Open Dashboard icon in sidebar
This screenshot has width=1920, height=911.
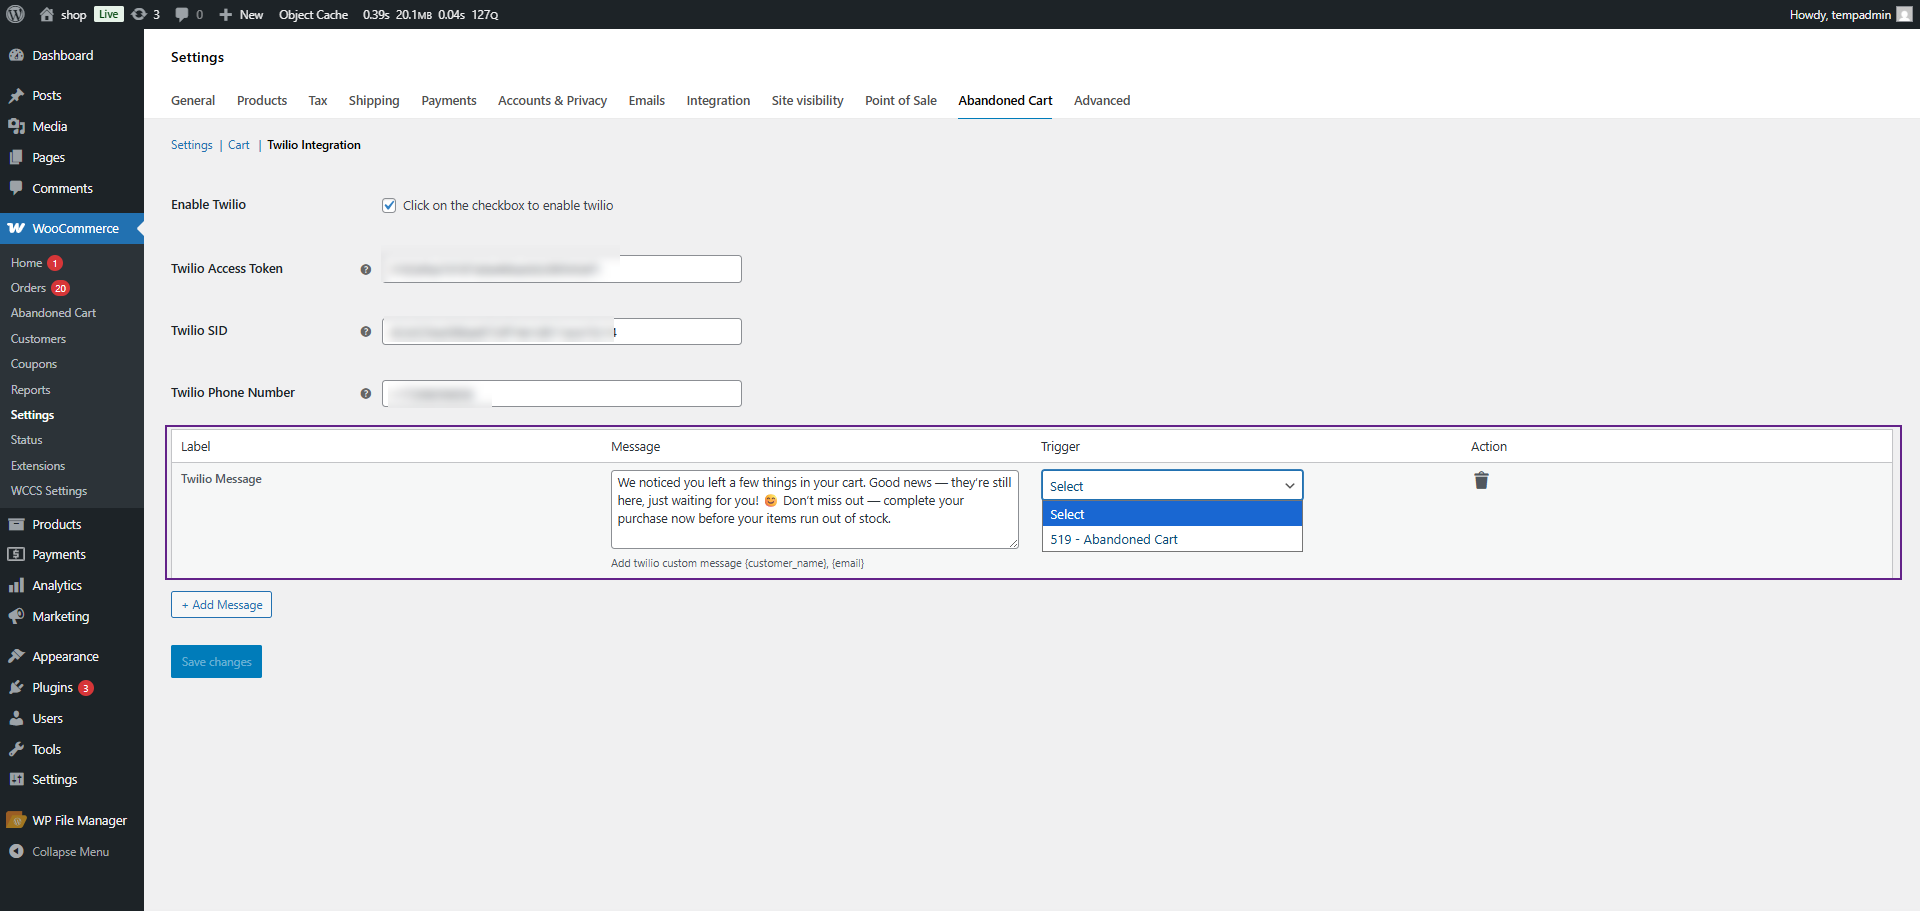tap(16, 56)
